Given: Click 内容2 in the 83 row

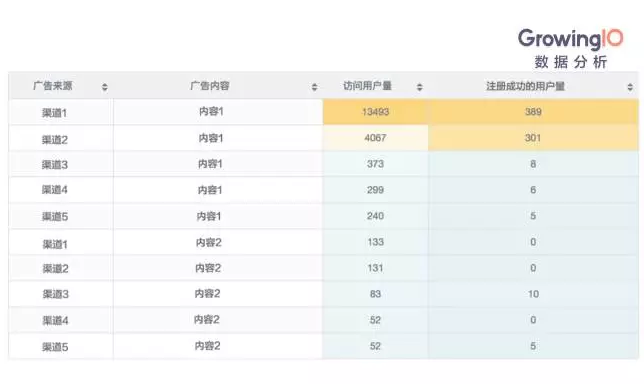Looking at the screenshot, I should [x=207, y=294].
